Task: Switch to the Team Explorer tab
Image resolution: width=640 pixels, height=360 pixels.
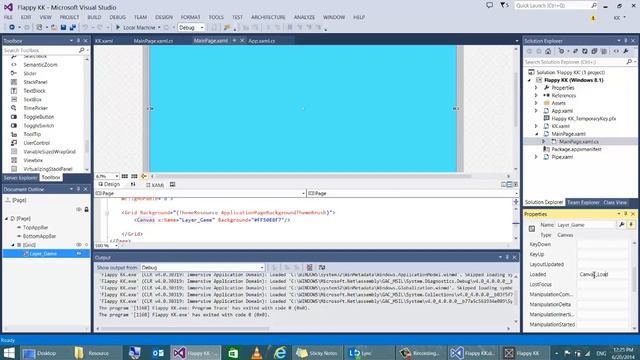Action: click(583, 202)
